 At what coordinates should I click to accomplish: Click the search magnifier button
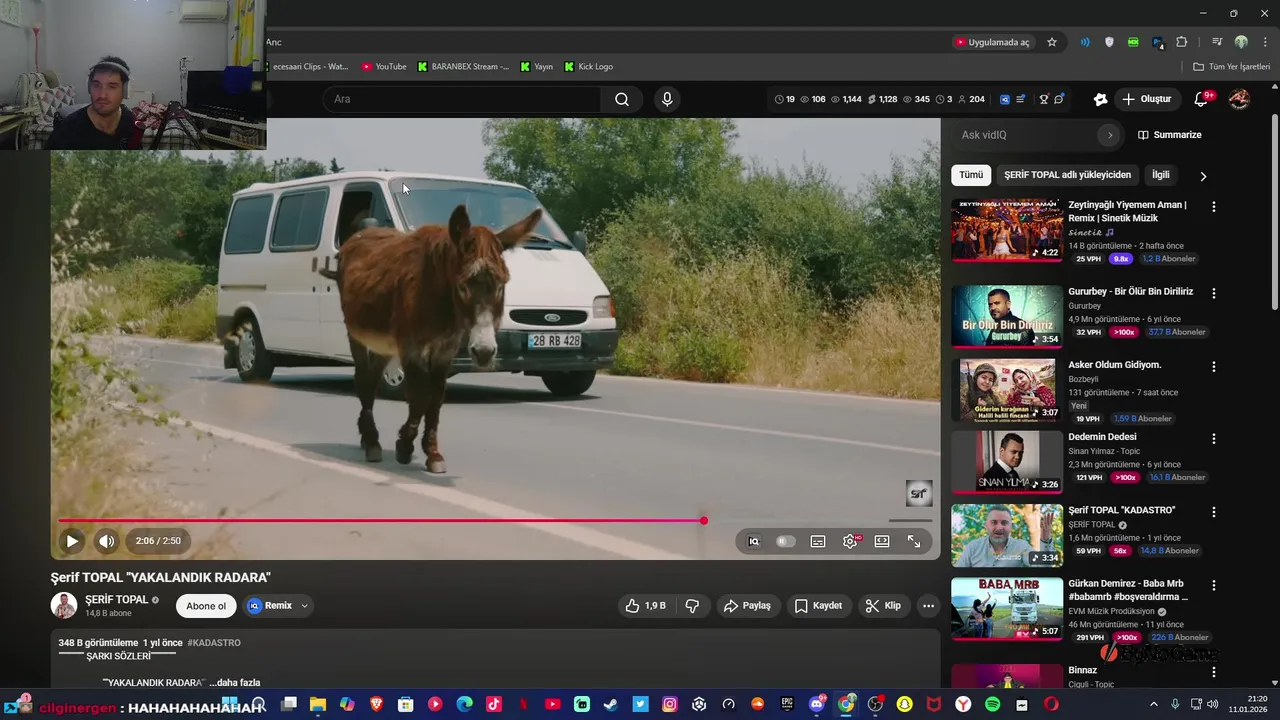[622, 99]
